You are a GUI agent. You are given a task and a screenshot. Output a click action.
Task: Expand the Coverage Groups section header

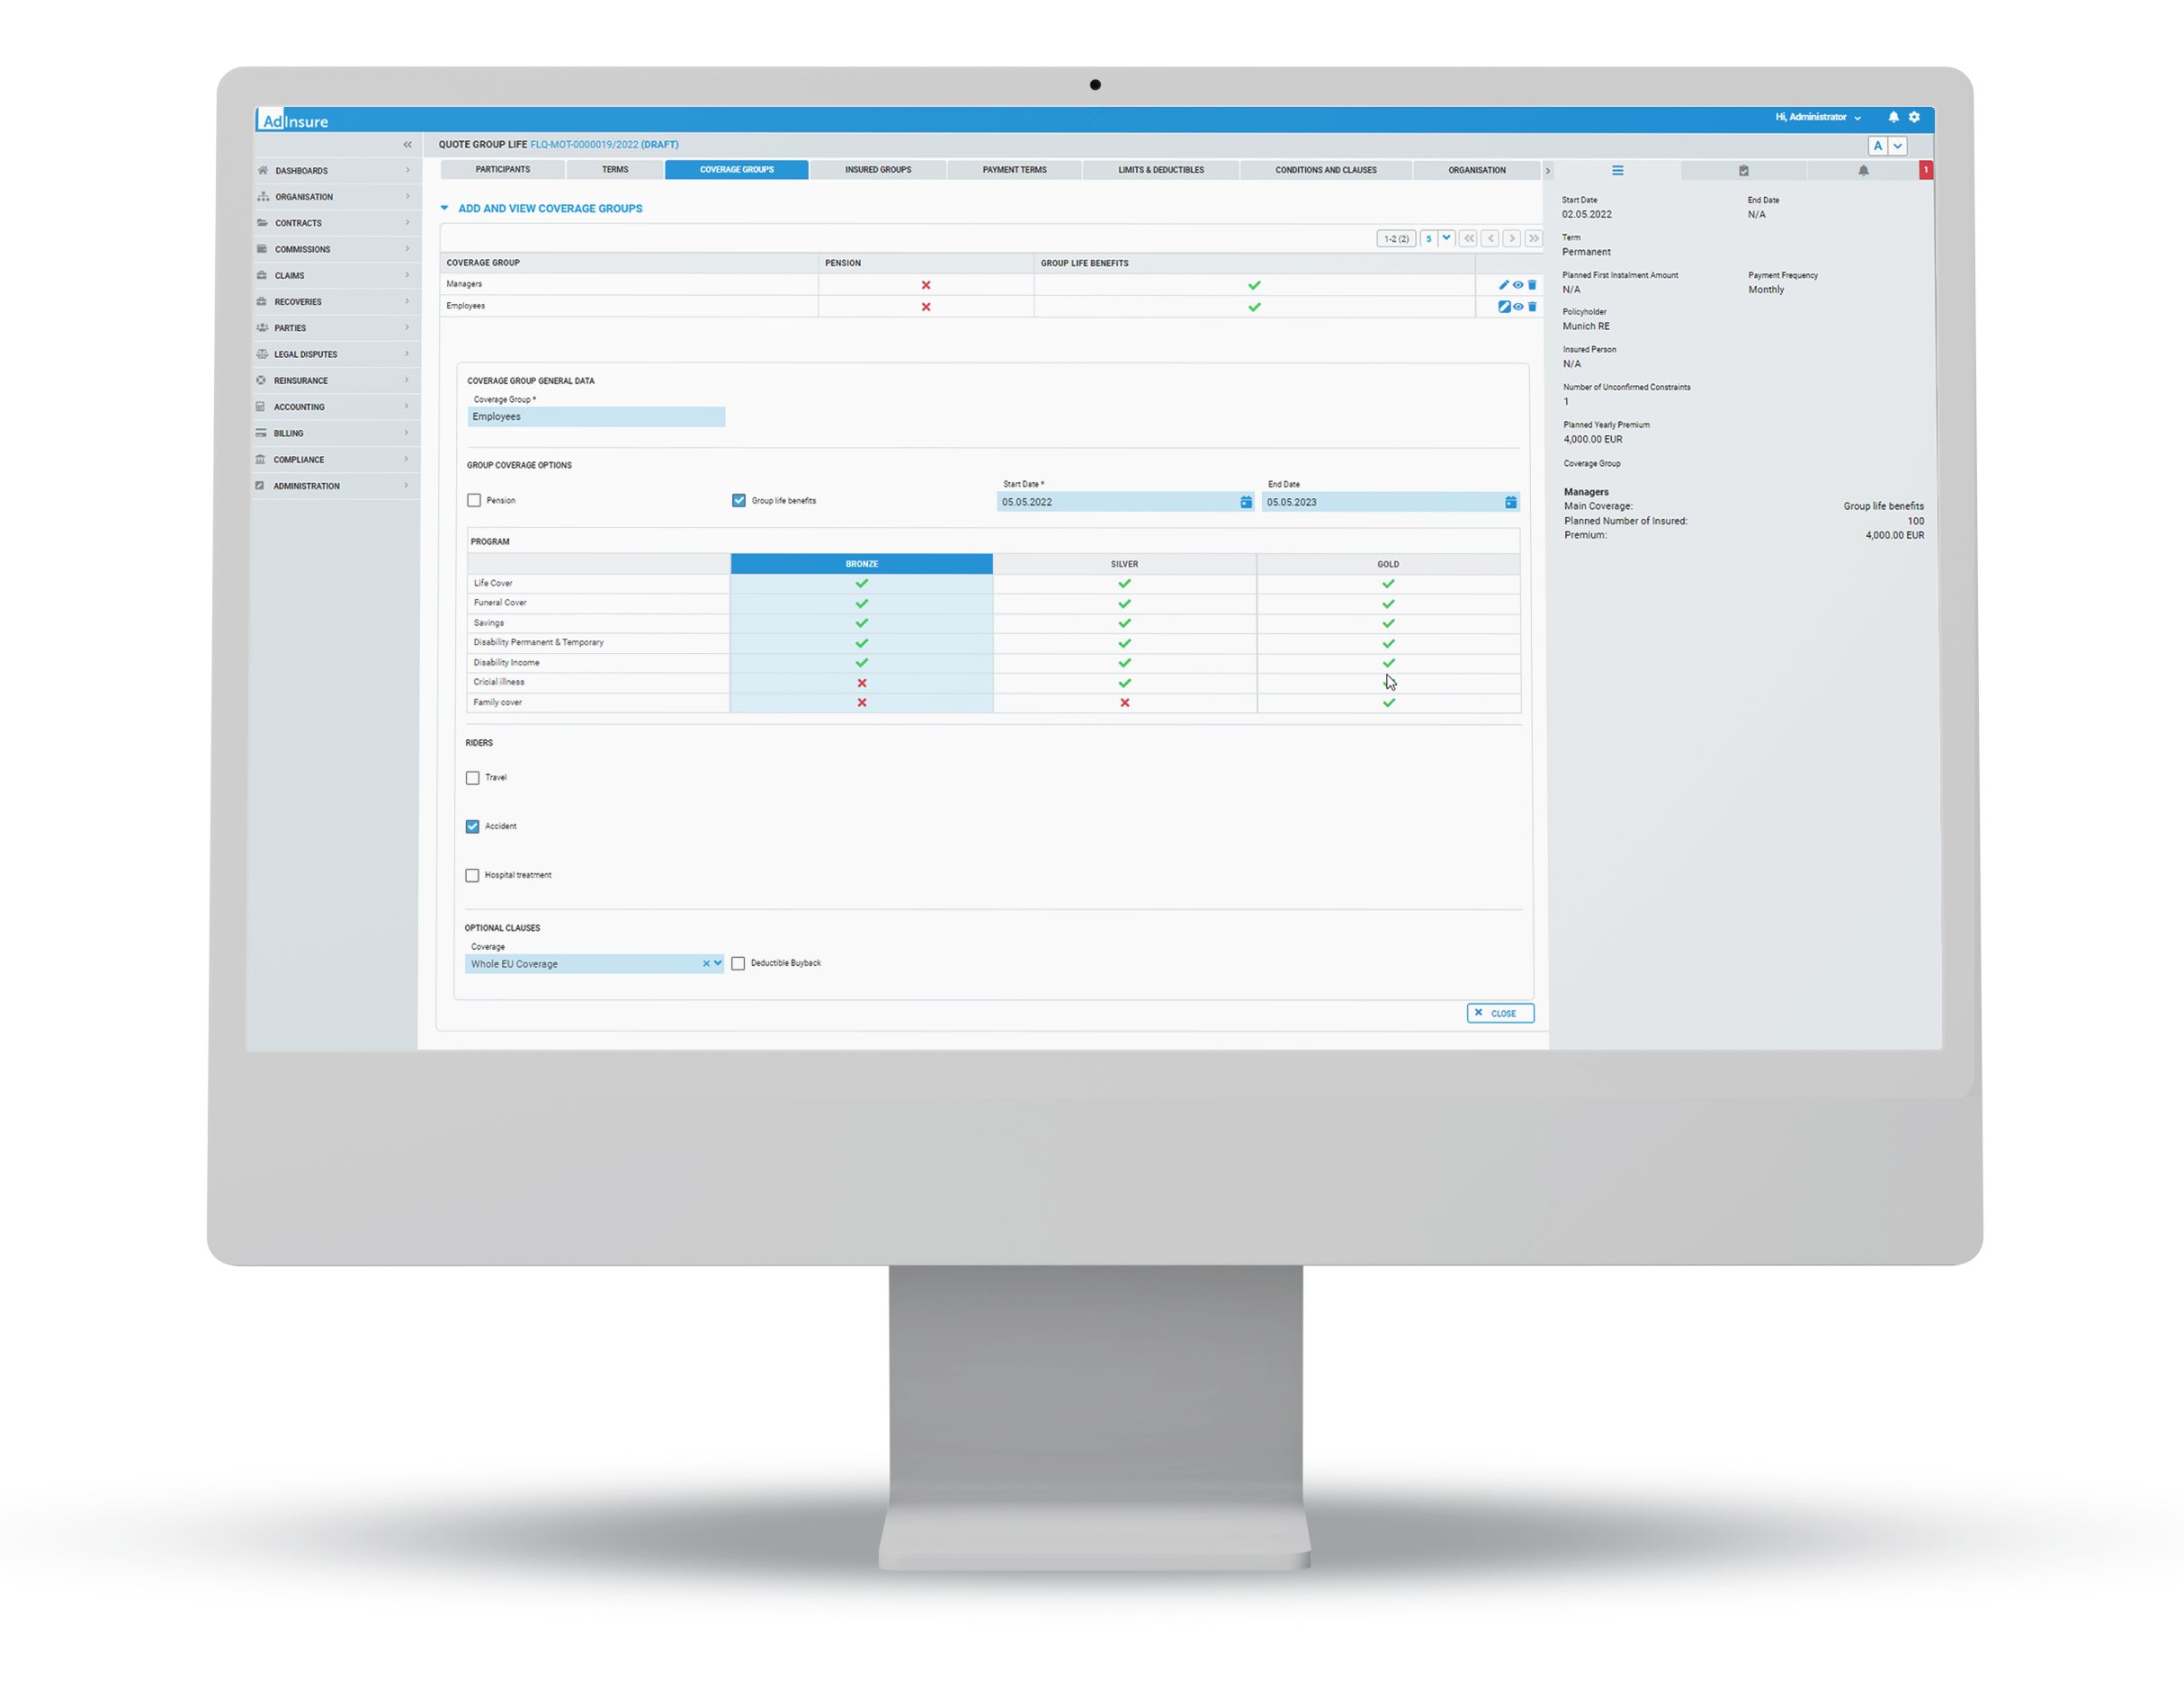click(445, 210)
